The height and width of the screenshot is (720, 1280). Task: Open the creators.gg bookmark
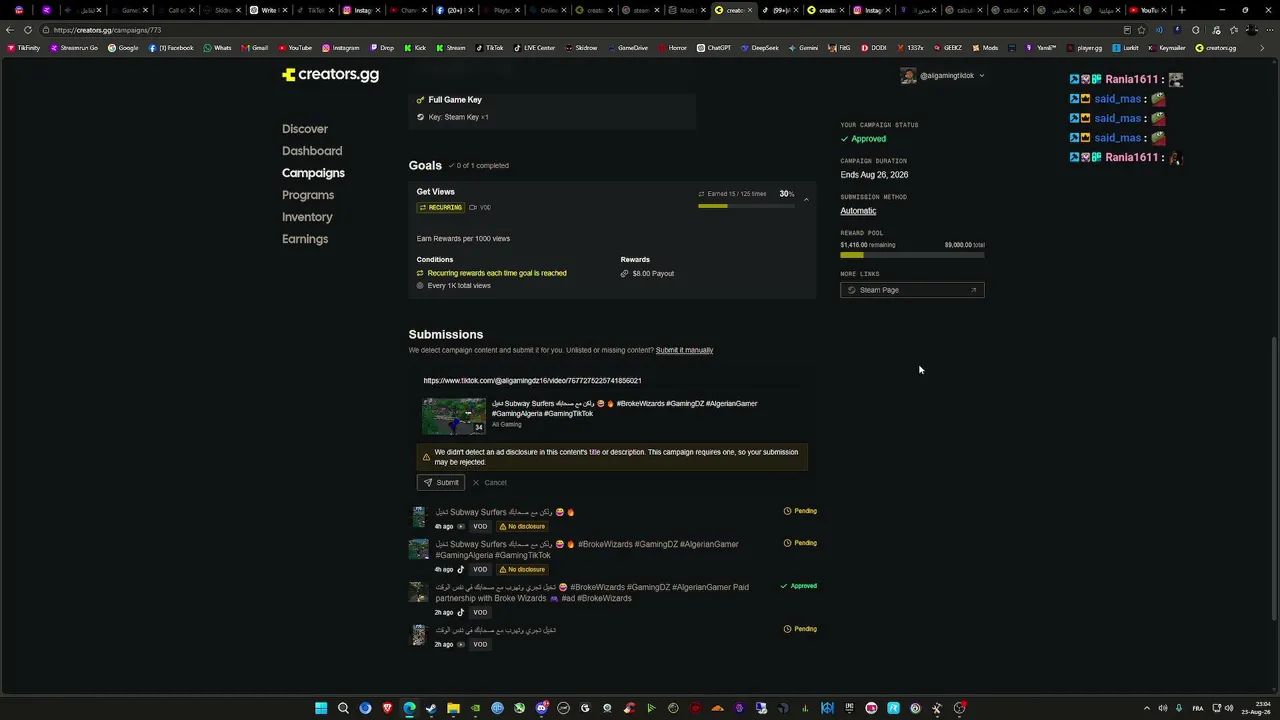coord(1216,48)
